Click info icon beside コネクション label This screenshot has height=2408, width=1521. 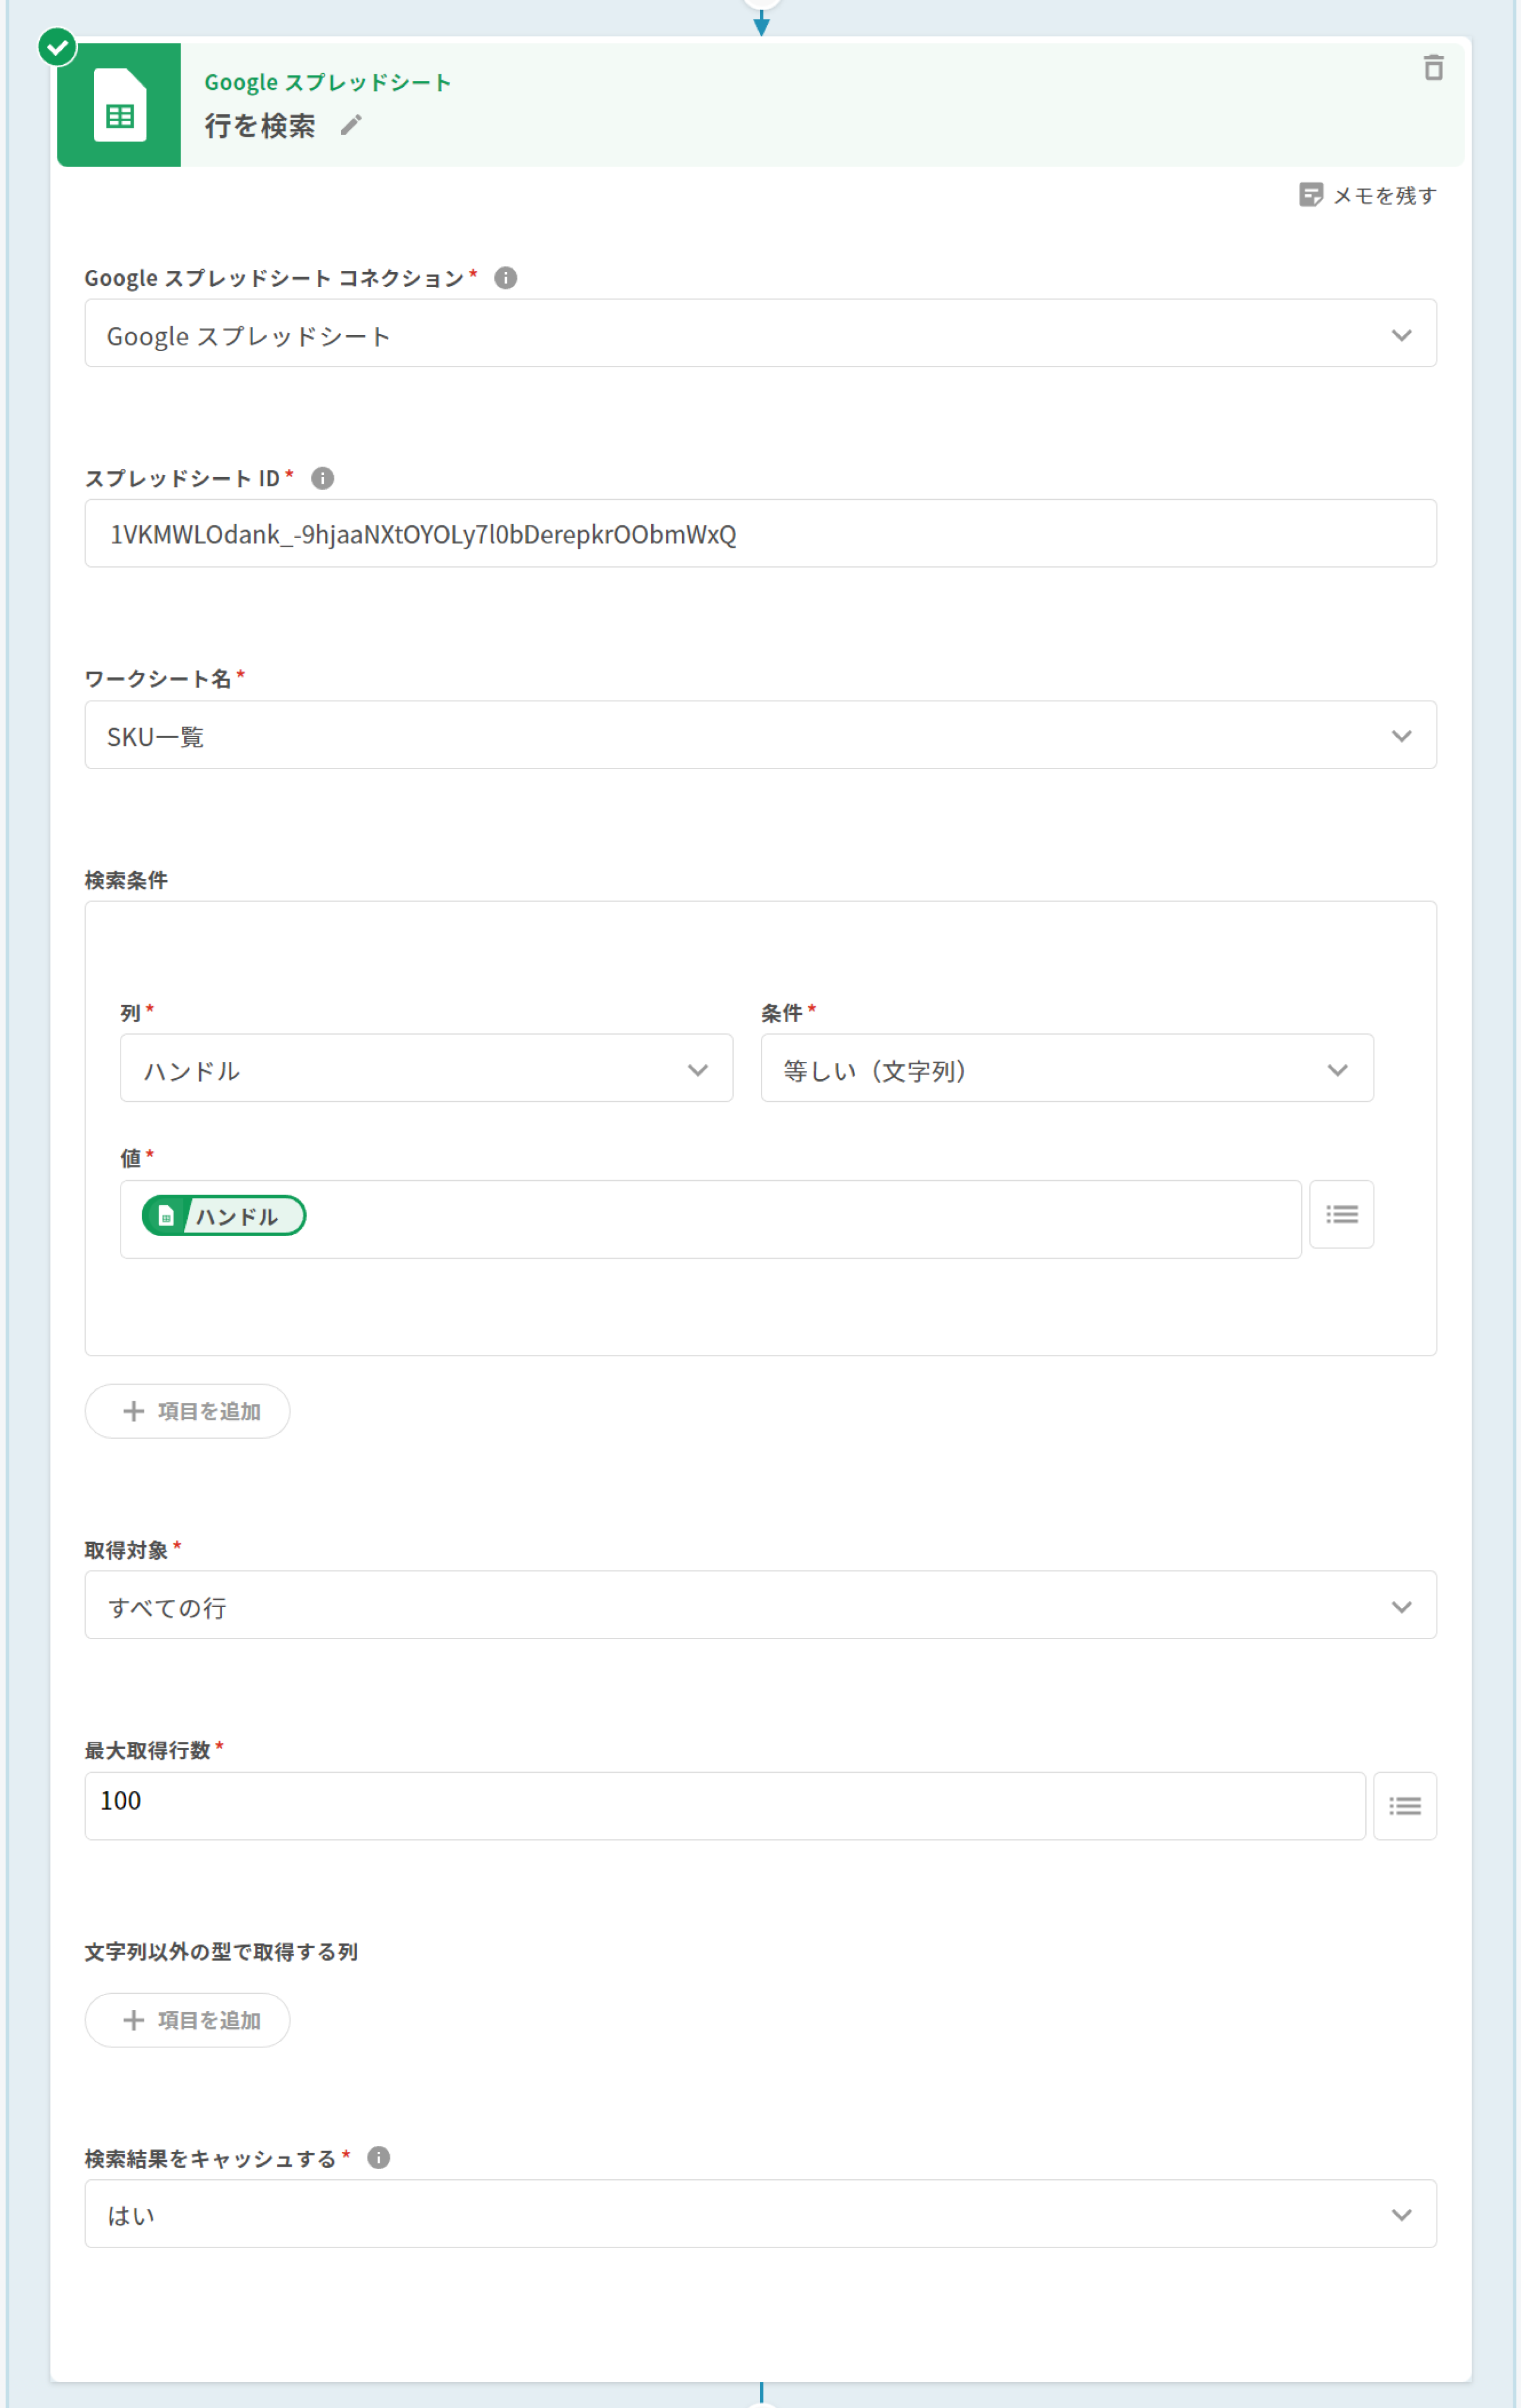point(506,278)
